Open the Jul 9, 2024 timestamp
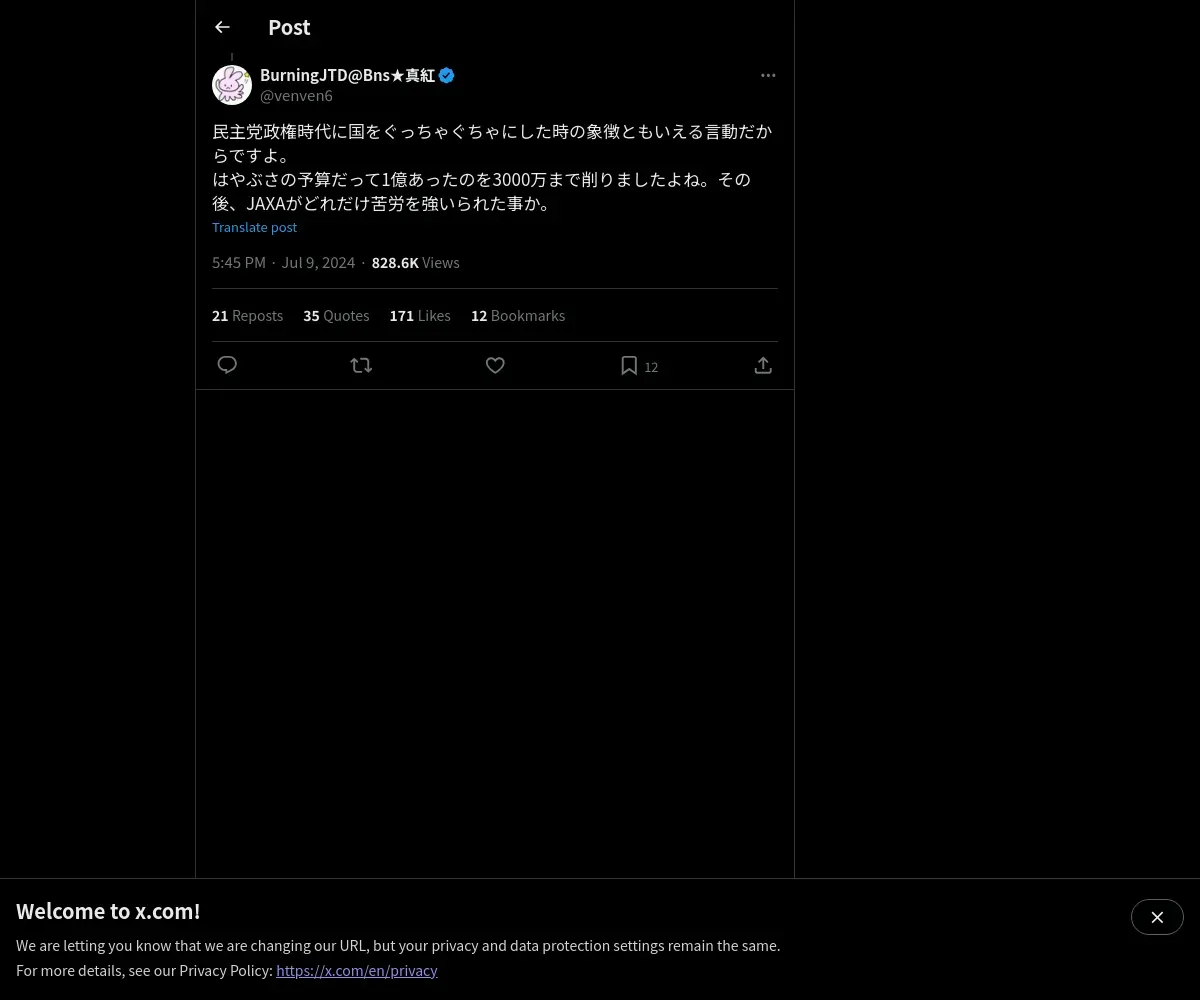This screenshot has height=1000, width=1200. pos(318,262)
